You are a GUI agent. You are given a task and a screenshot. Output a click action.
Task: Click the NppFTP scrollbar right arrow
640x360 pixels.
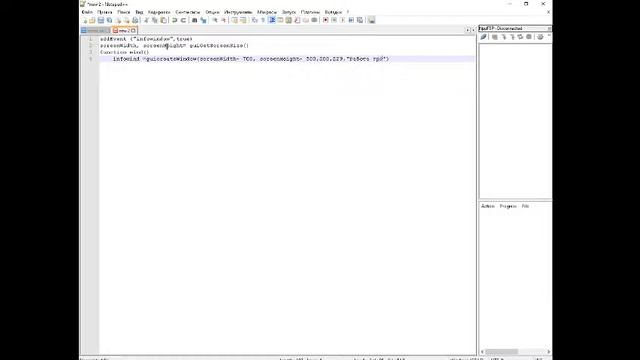pyautogui.click(x=549, y=351)
